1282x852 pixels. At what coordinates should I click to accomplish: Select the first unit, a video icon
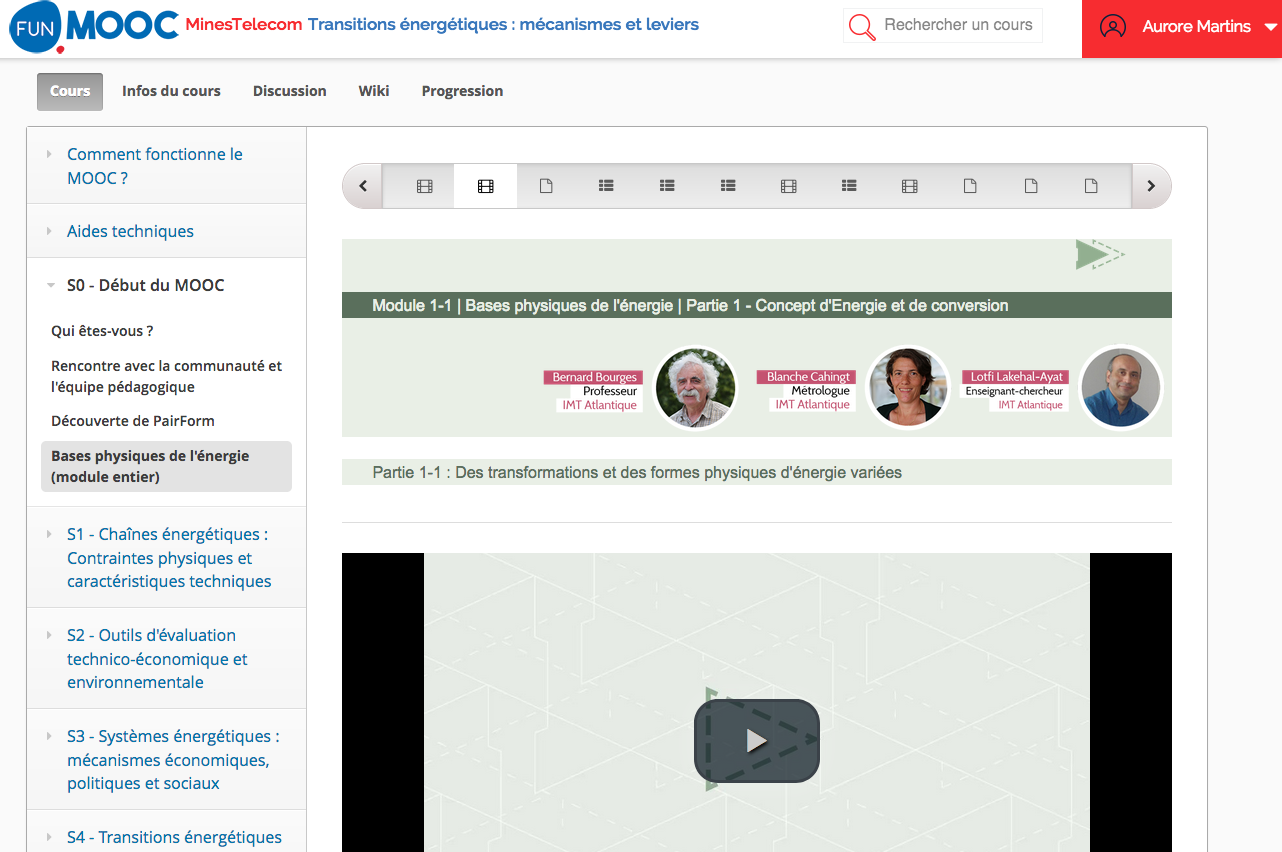coord(424,186)
